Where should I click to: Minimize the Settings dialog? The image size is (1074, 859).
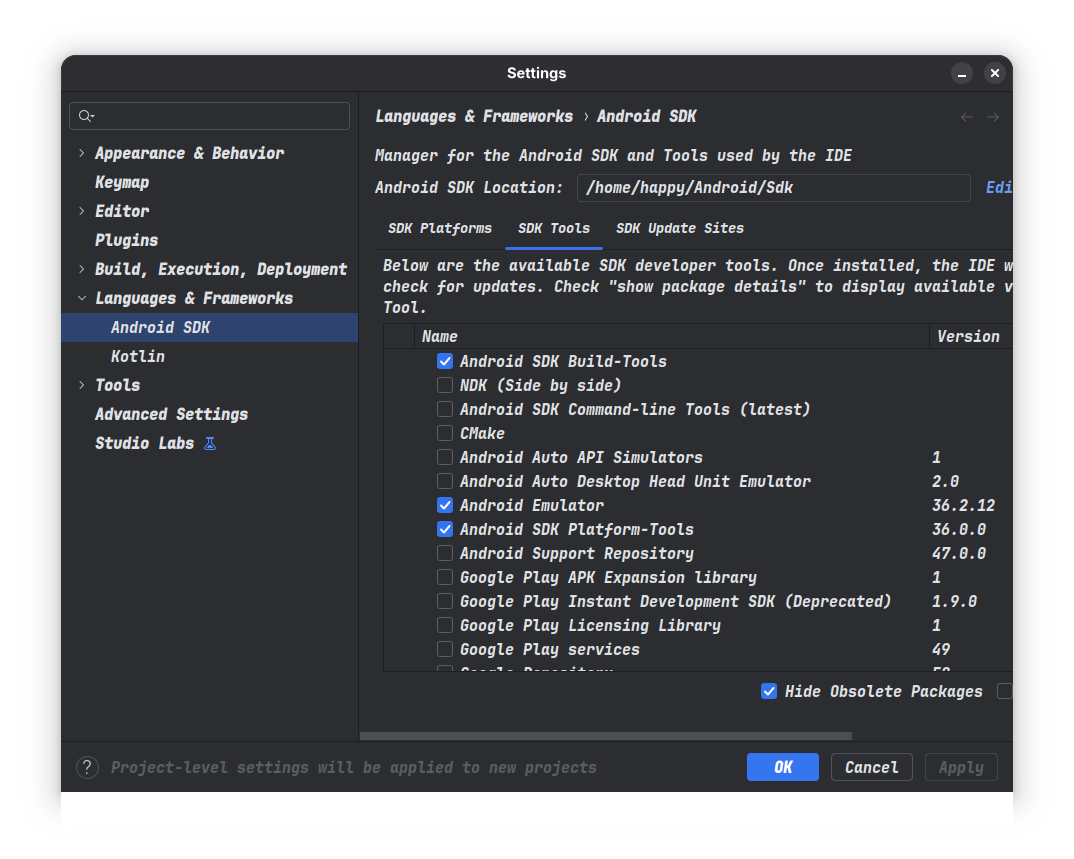click(x=962, y=73)
